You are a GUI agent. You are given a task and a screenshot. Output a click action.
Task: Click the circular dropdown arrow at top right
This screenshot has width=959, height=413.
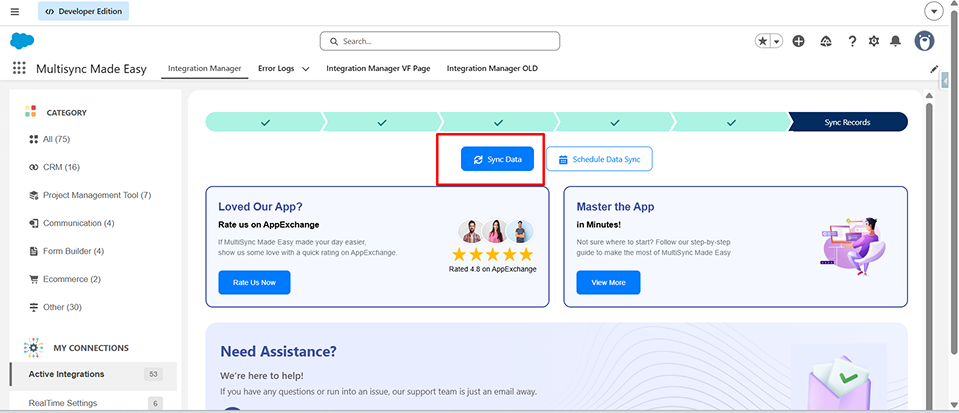click(x=933, y=11)
